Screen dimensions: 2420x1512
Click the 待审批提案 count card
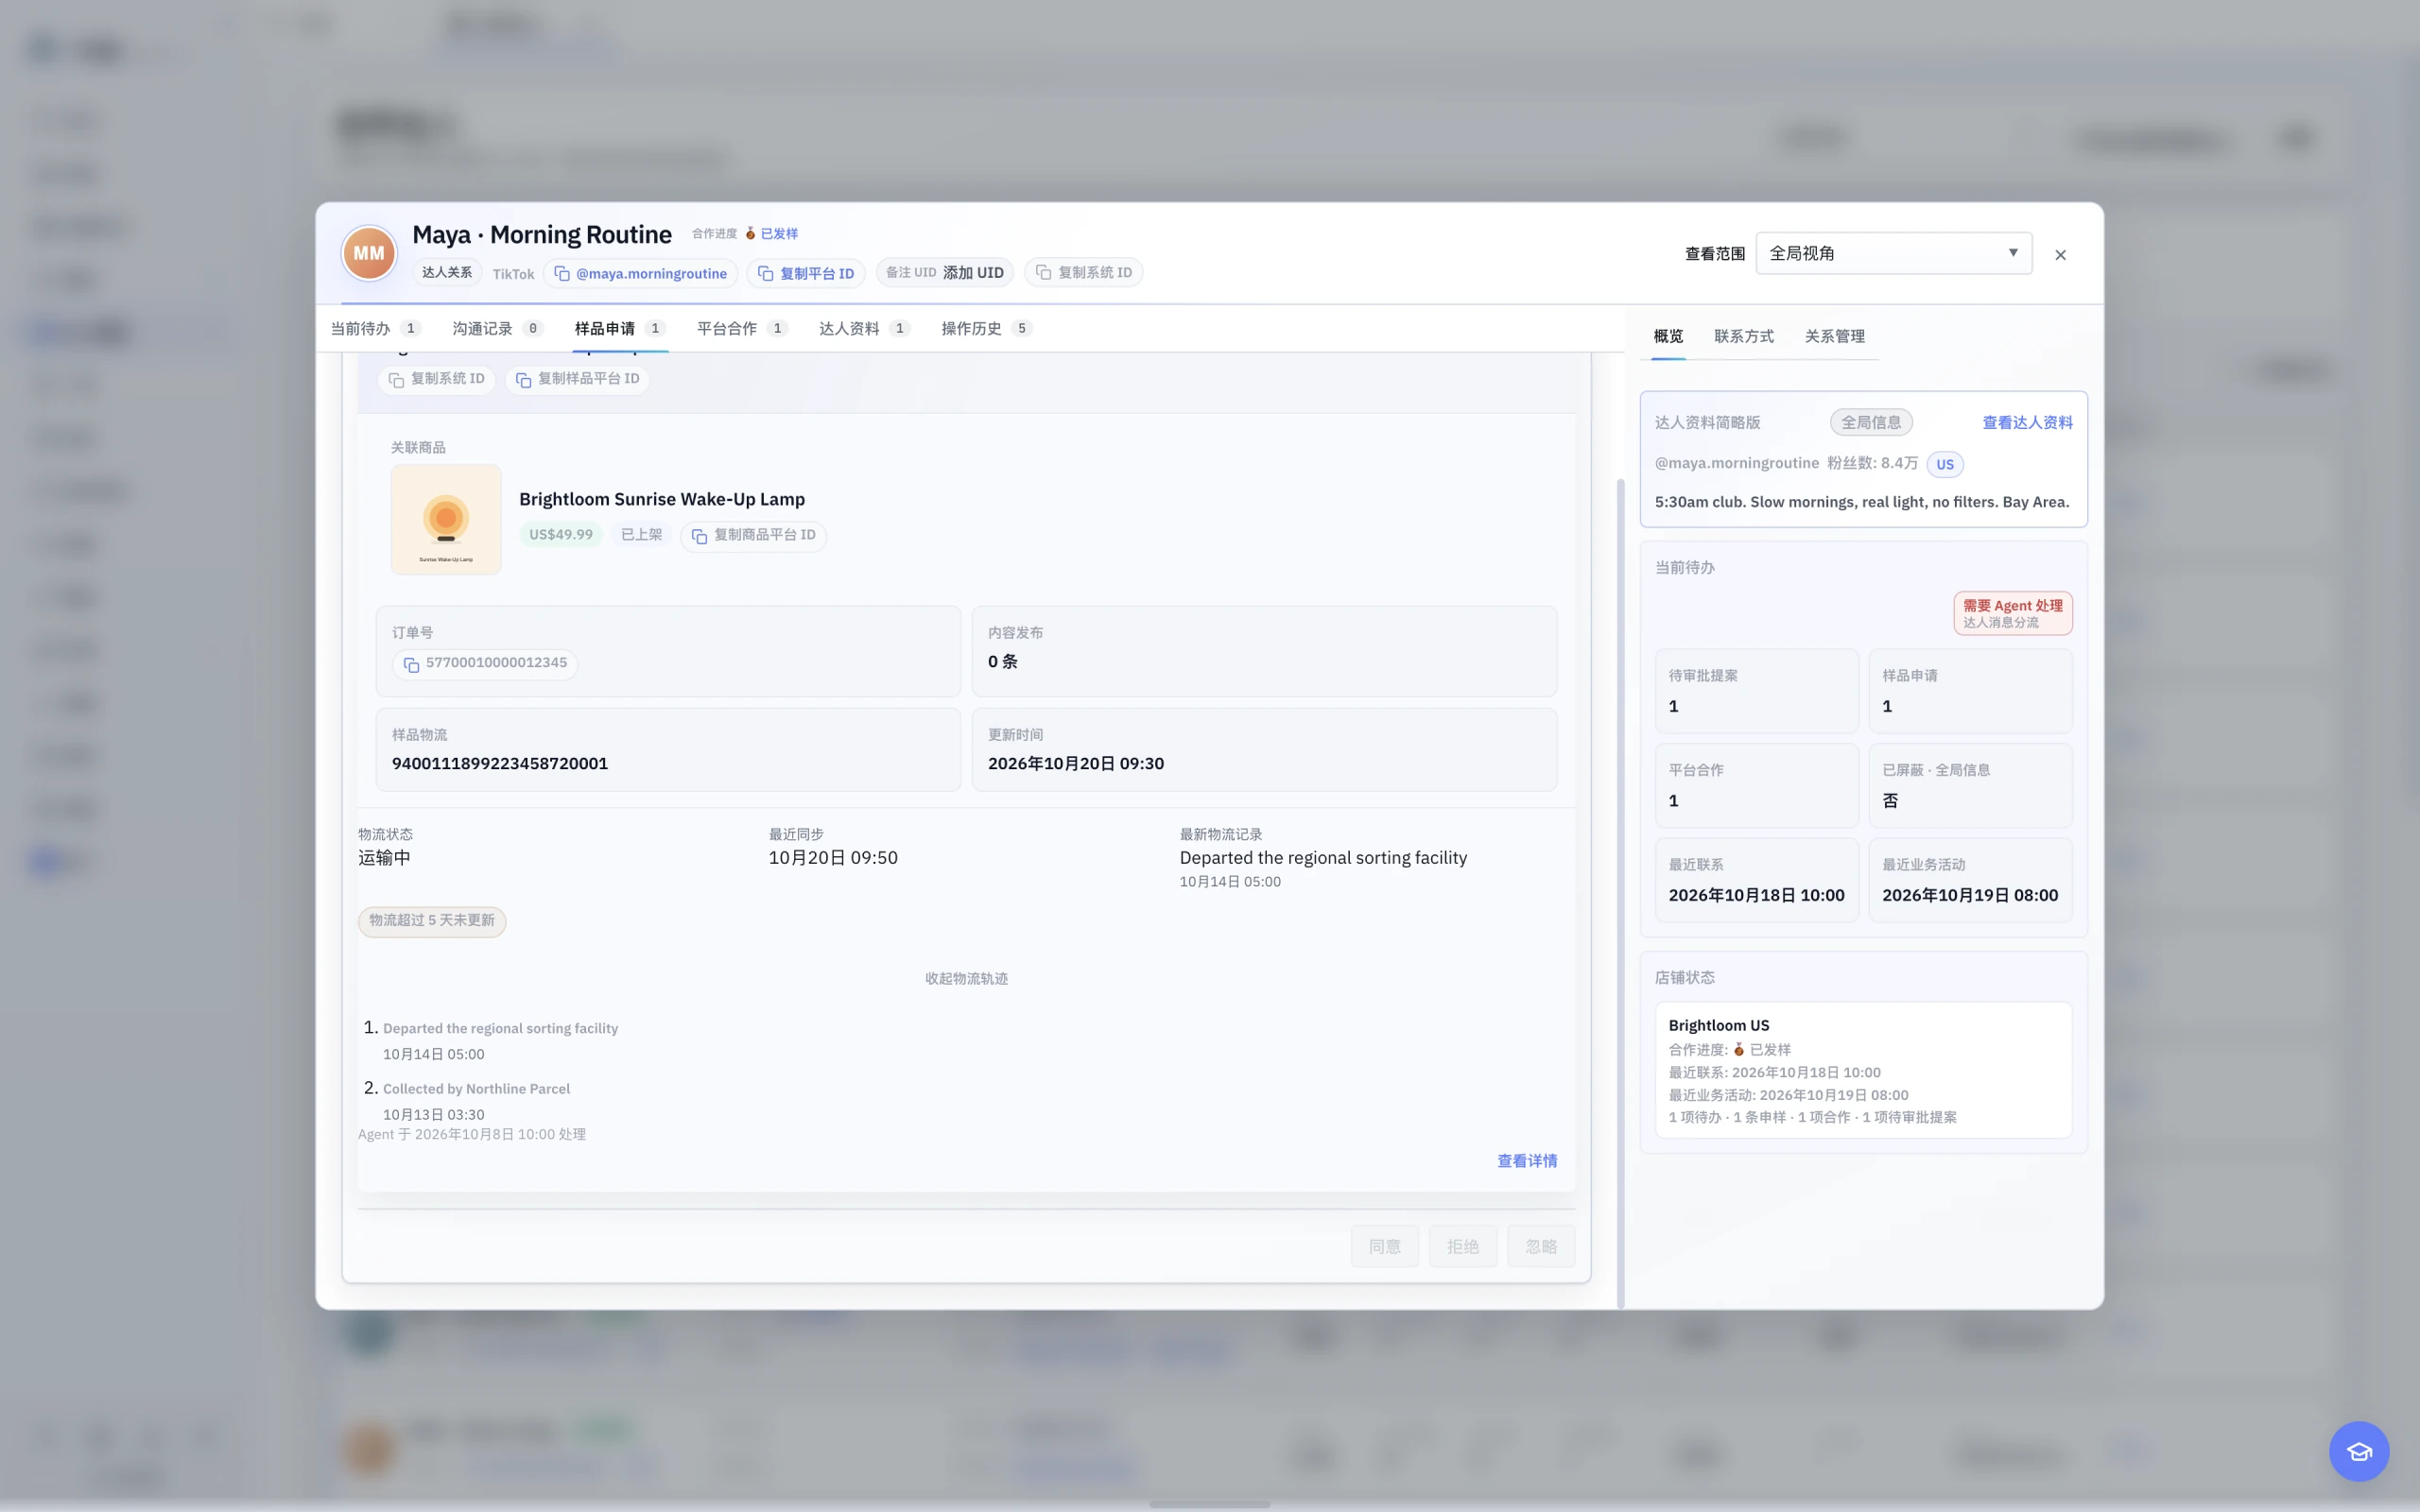pos(1756,691)
